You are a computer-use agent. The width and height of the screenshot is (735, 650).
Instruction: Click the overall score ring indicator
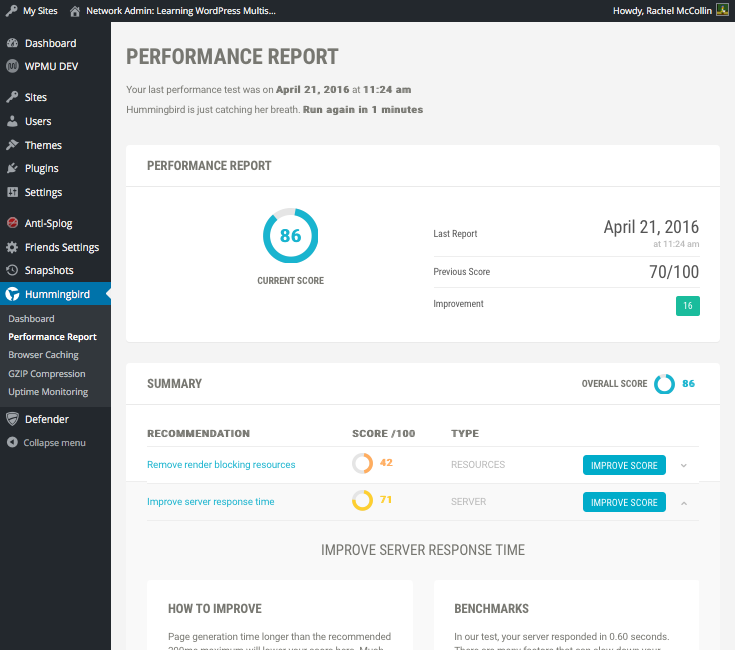(x=664, y=384)
